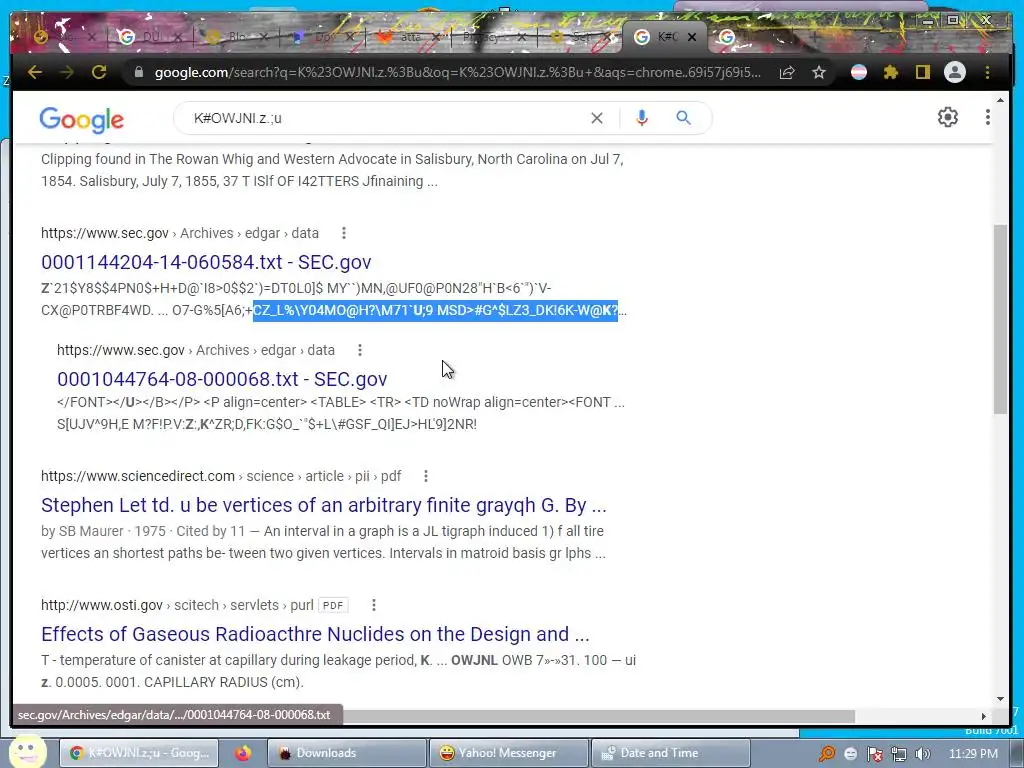Click the security flag tray icon
The width and height of the screenshot is (1024, 768).
pyautogui.click(x=875, y=754)
